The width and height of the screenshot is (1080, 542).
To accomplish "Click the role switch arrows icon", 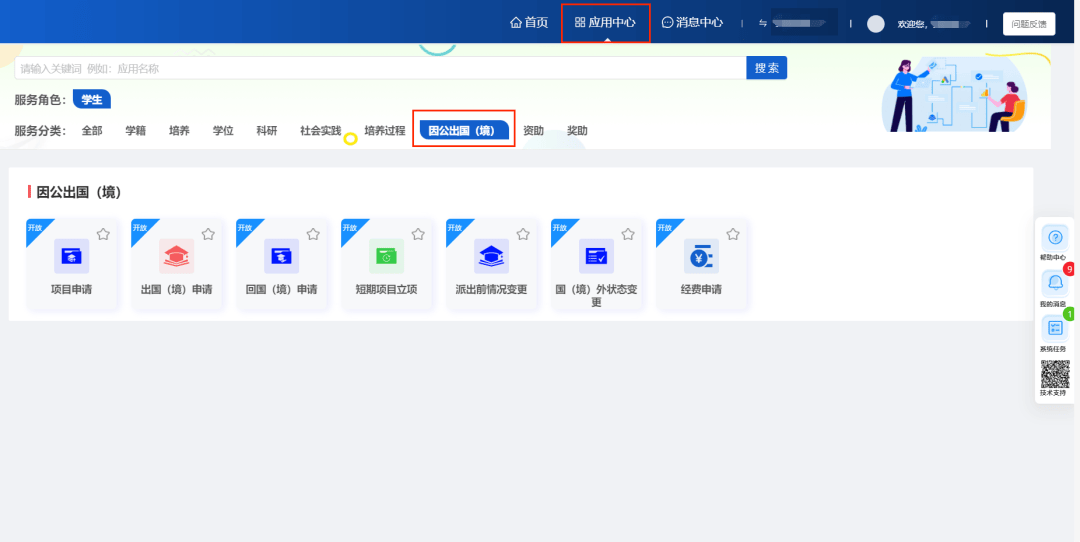I will 762,23.
